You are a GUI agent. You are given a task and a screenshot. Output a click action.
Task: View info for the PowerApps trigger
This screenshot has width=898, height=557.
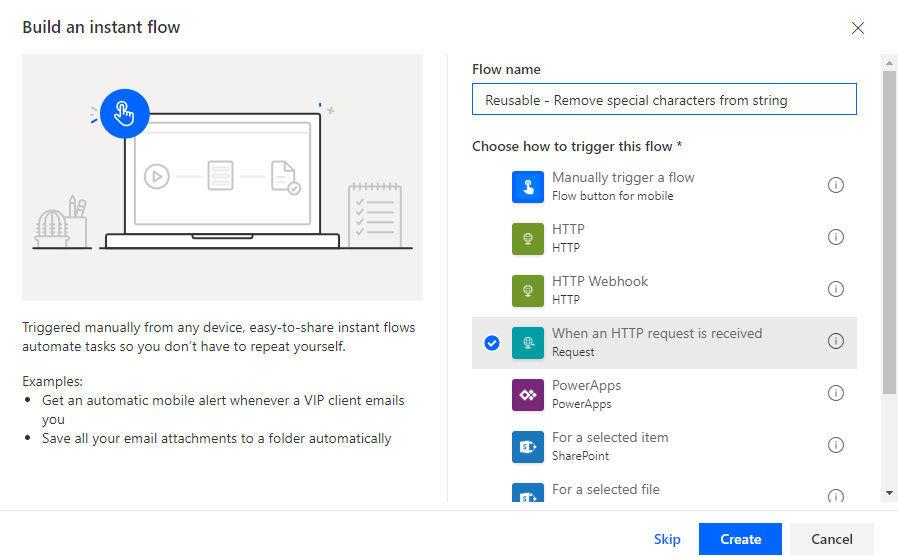836,393
